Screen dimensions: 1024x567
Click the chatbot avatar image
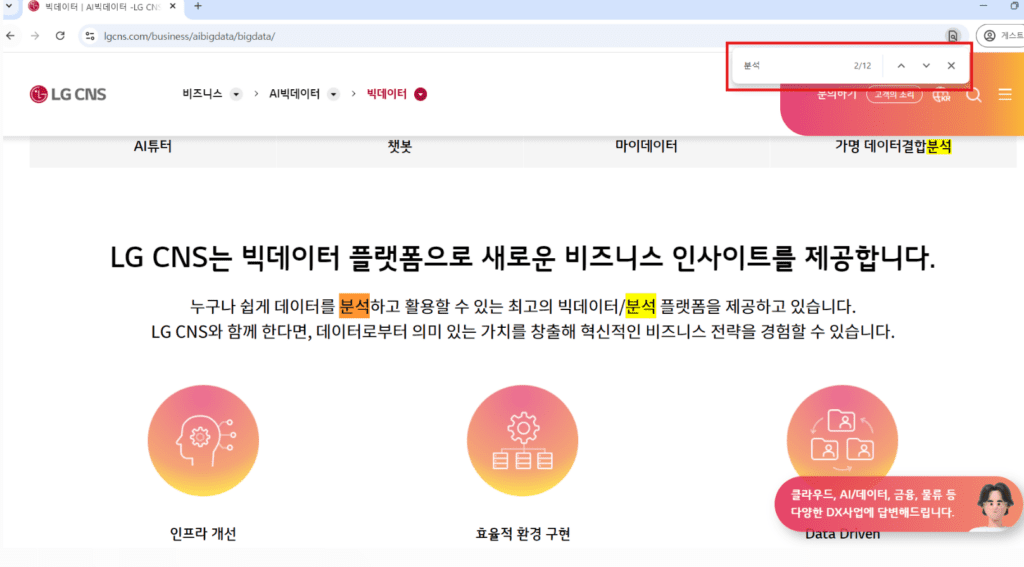coord(995,504)
